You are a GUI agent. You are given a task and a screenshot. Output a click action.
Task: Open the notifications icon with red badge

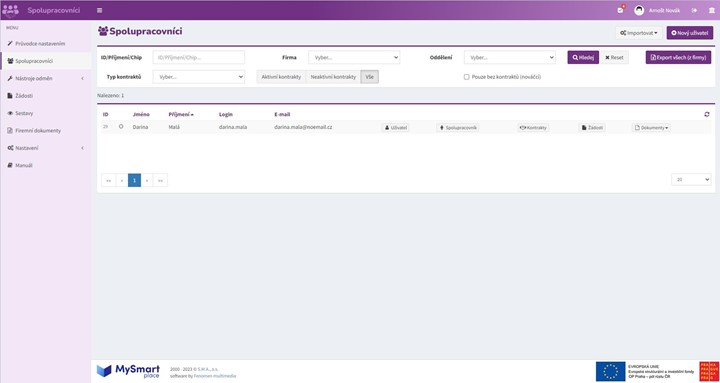[621, 10]
